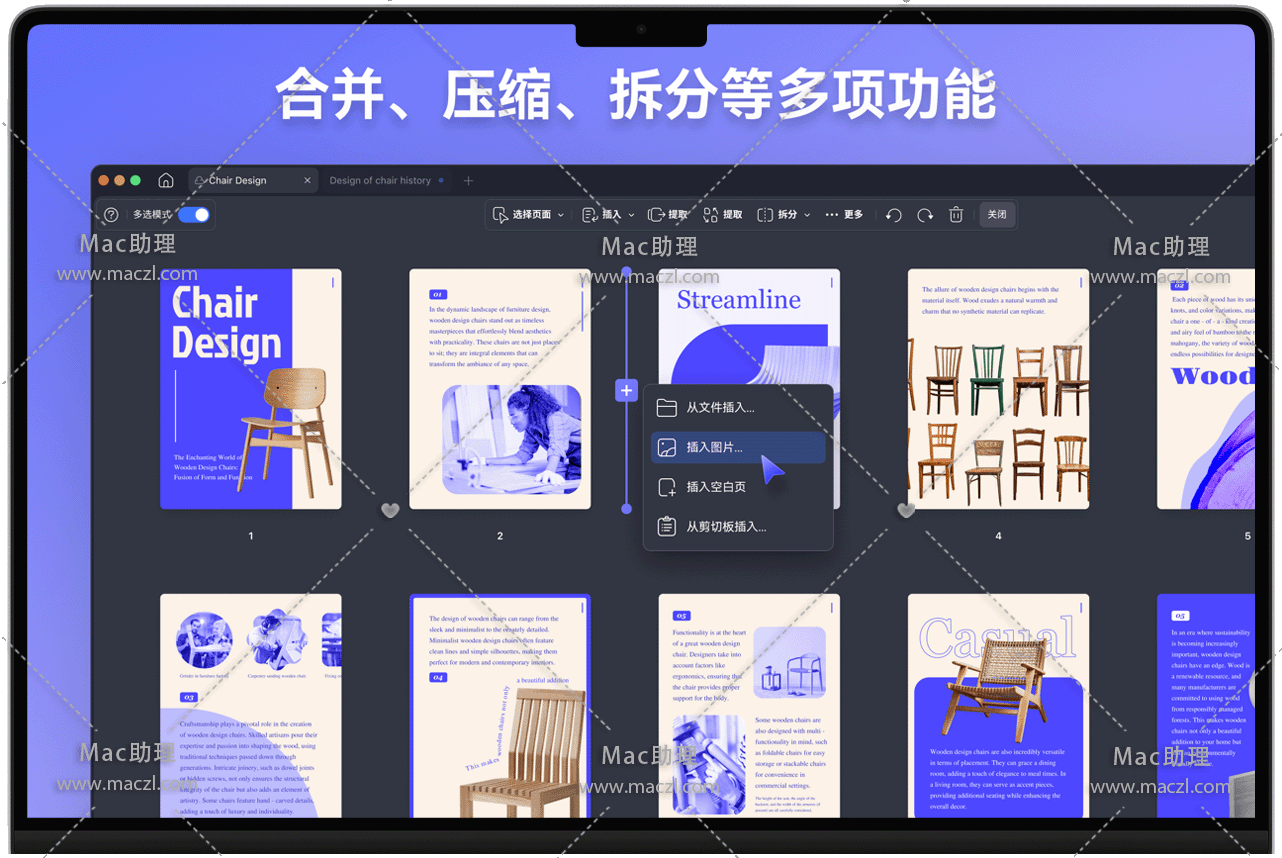Toggle the 多选模式 multi-select switch

[x=194, y=215]
